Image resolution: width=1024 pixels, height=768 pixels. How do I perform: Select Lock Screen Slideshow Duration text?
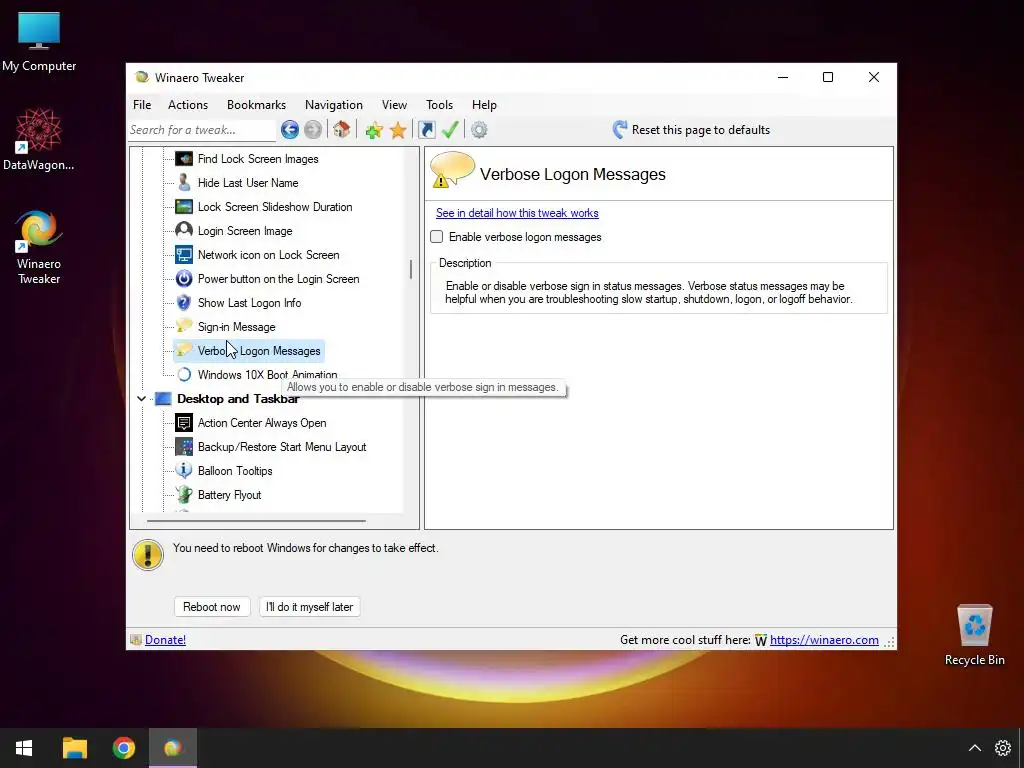coord(275,207)
